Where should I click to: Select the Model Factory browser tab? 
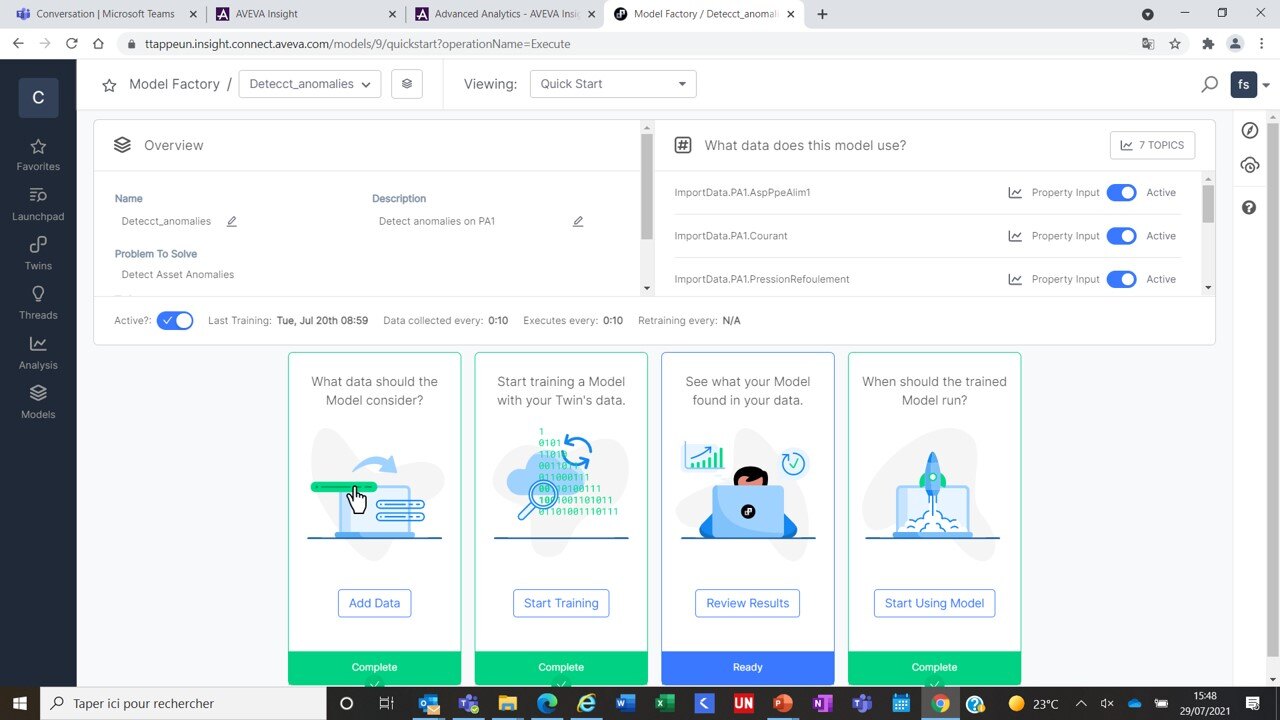pyautogui.click(x=704, y=14)
